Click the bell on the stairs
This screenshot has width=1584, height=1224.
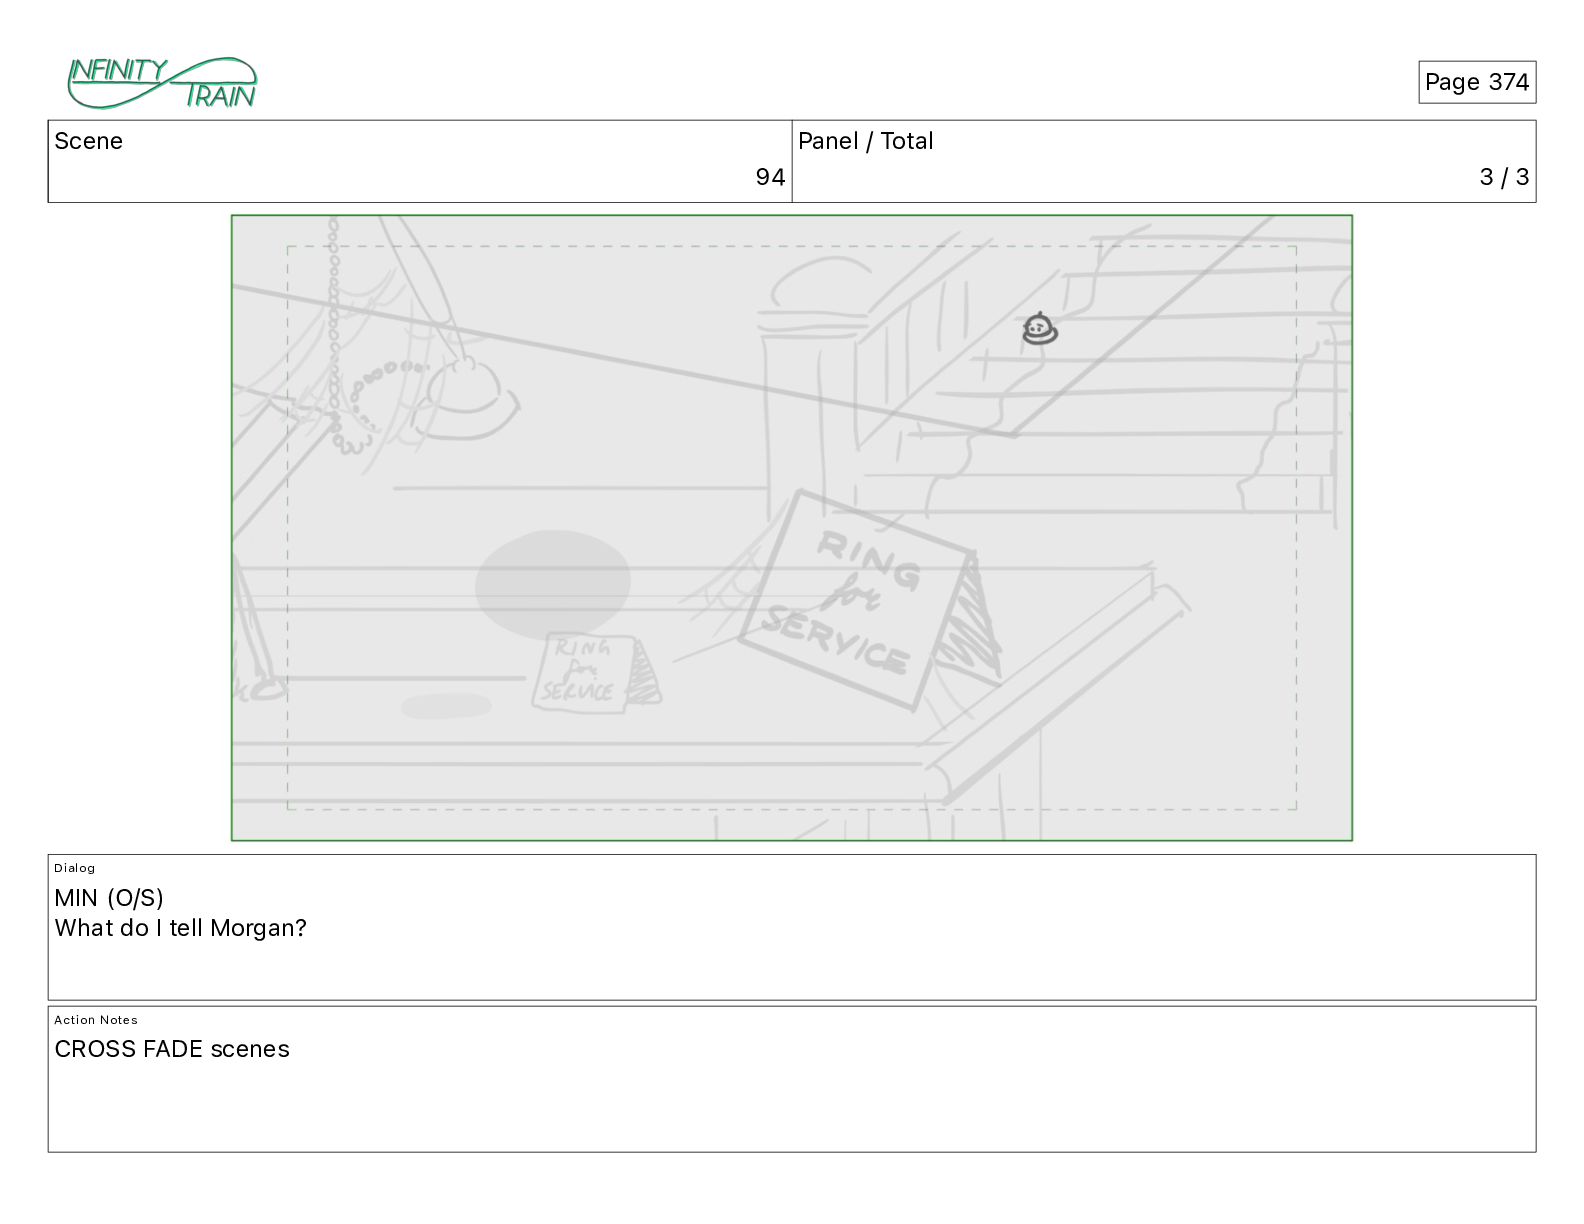[1040, 328]
